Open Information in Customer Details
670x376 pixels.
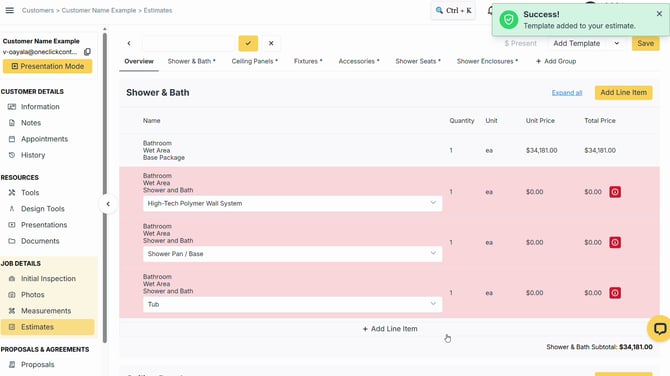point(40,107)
